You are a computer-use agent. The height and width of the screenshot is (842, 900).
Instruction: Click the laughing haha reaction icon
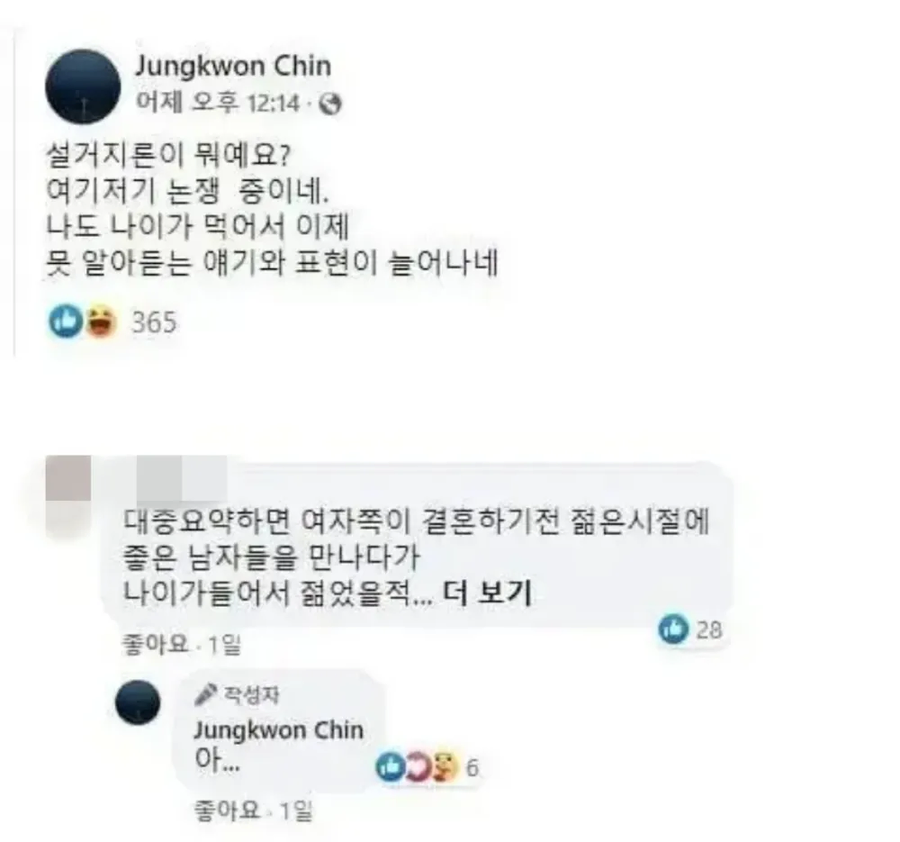102,321
